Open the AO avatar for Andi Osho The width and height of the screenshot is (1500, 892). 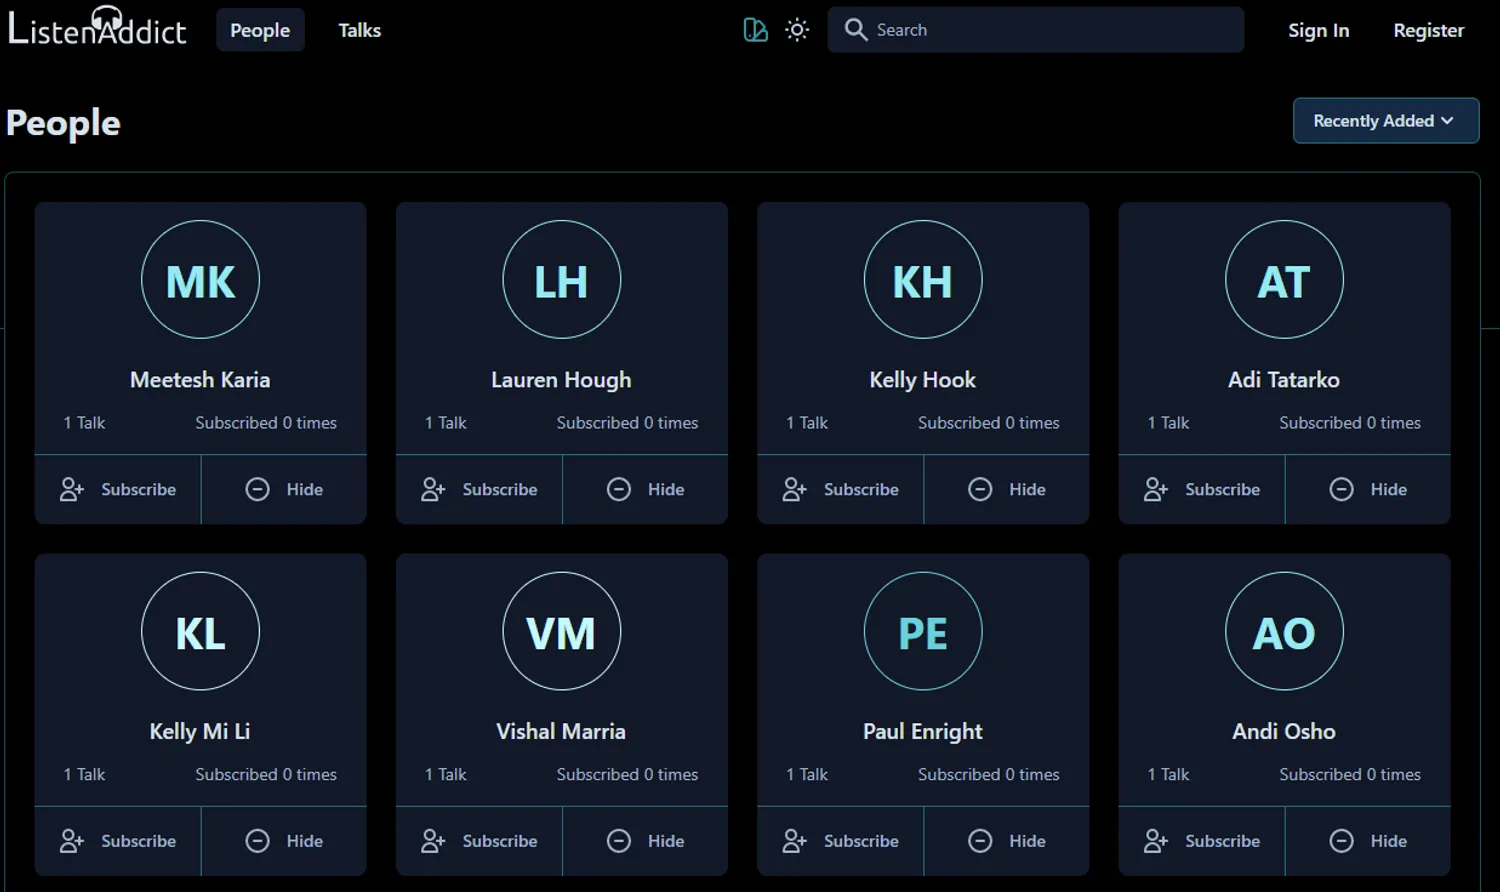click(x=1284, y=631)
